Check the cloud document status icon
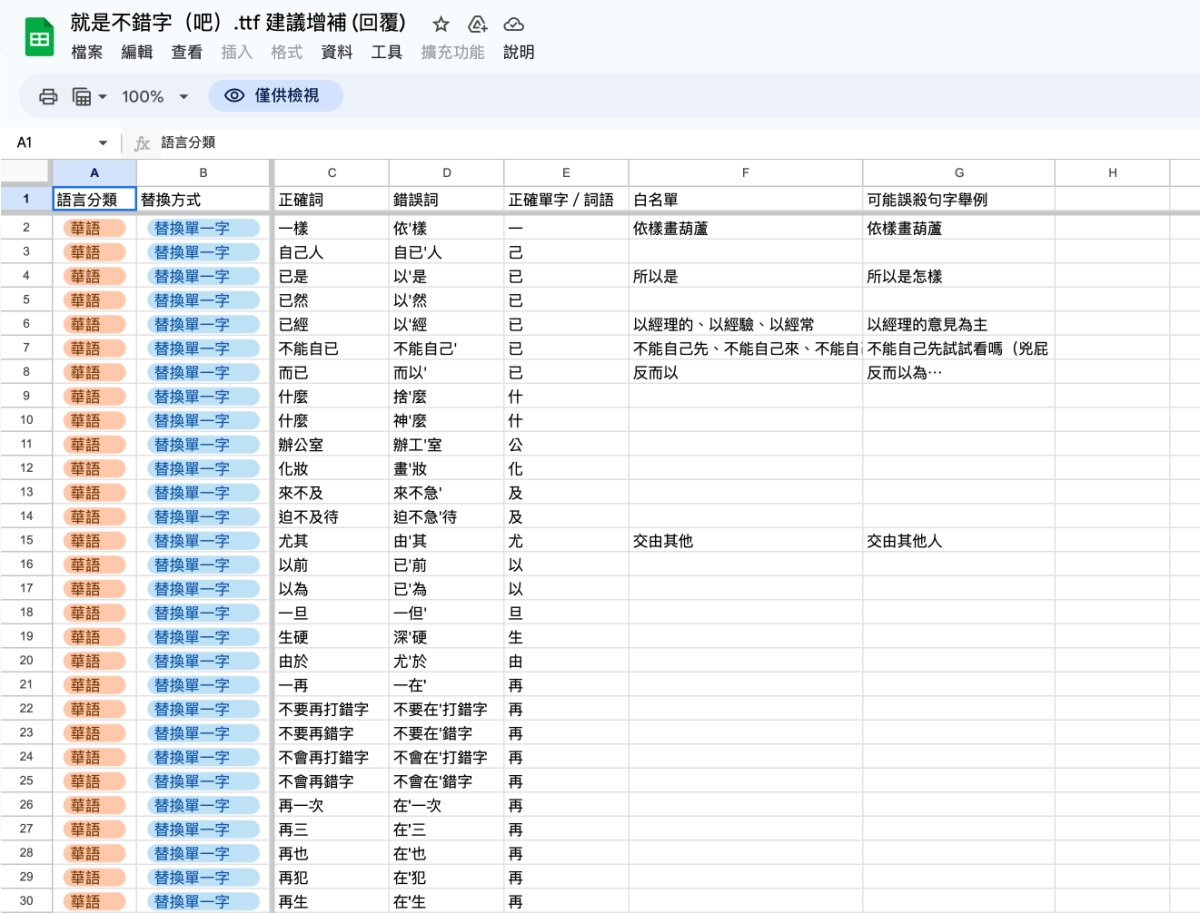Screen dimensions: 1200x913 513,25
